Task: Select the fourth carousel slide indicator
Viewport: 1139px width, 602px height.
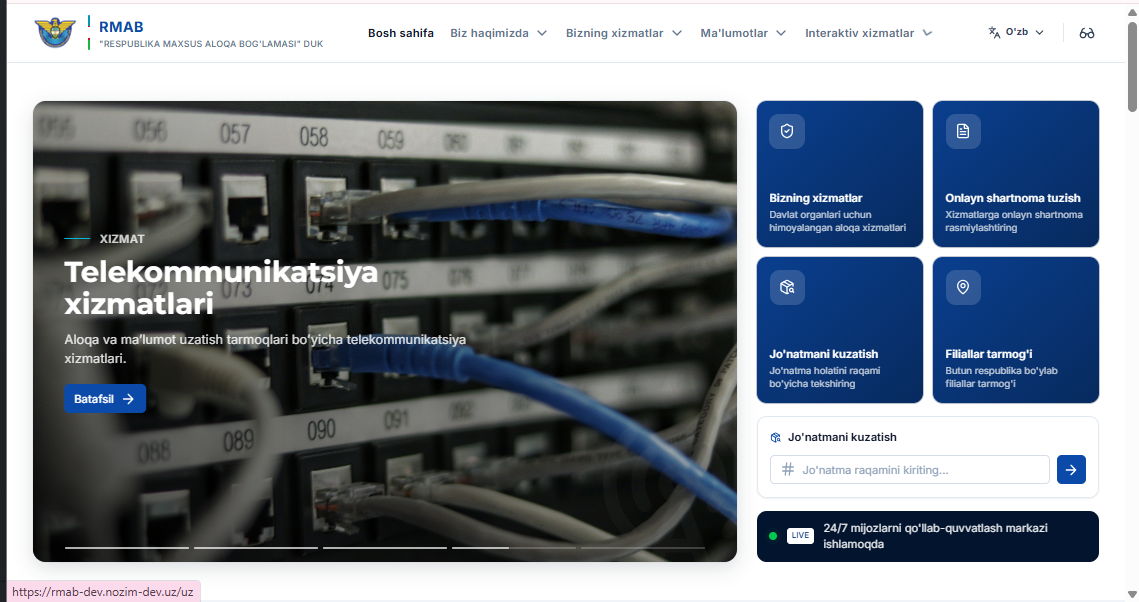Action: tap(514, 548)
